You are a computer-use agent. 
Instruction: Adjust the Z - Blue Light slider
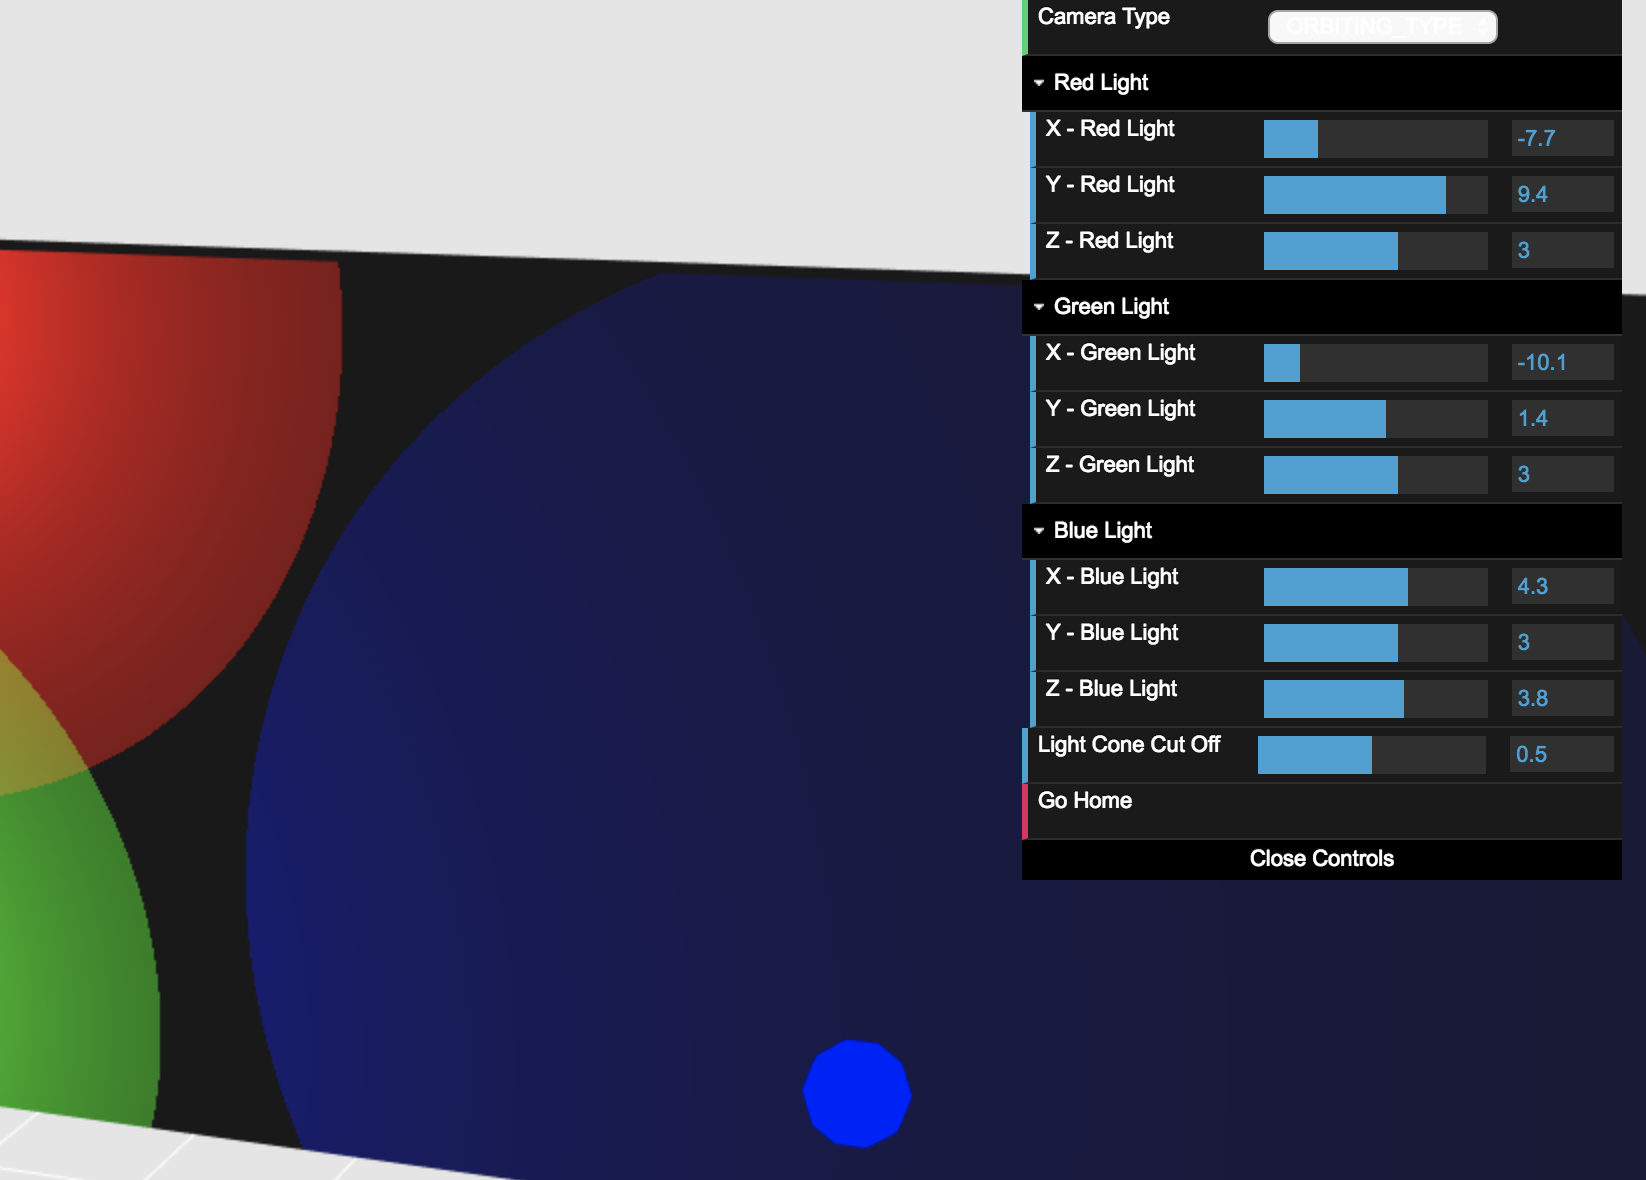[x=1376, y=699]
